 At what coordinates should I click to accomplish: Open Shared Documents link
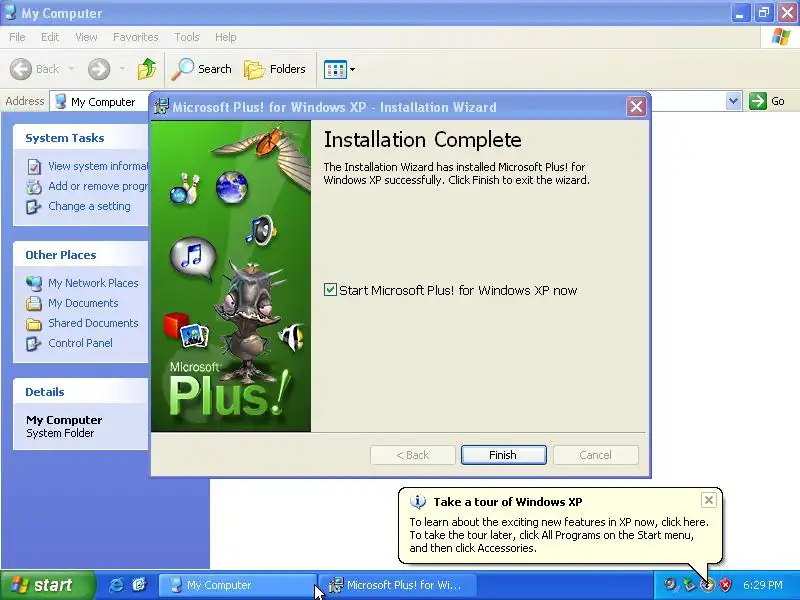point(93,323)
